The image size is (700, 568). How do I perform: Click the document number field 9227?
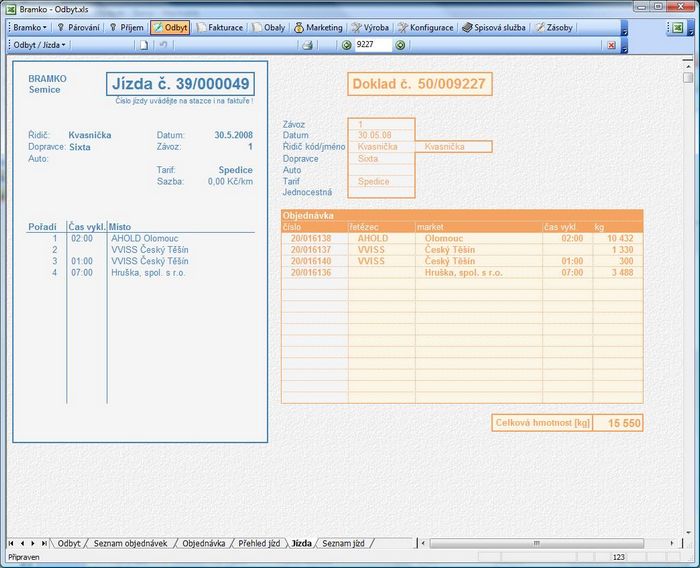[373, 45]
